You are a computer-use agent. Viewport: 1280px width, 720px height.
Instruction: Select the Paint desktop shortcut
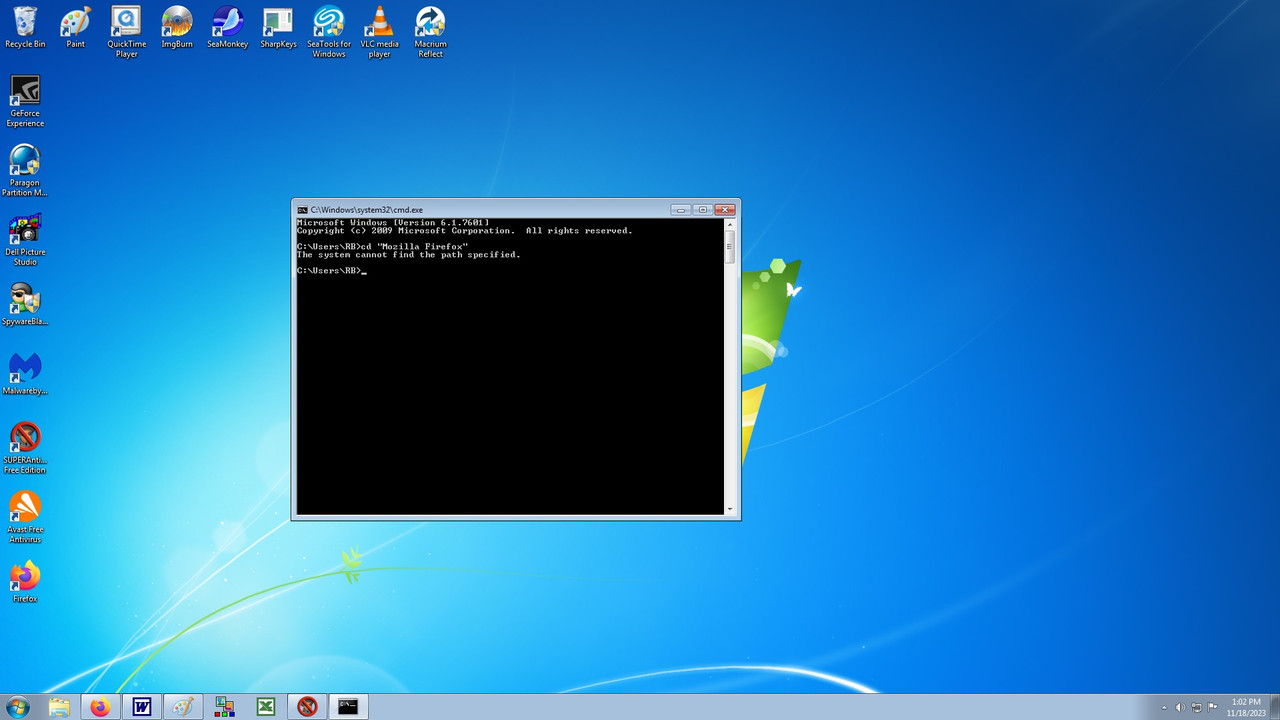point(75,28)
